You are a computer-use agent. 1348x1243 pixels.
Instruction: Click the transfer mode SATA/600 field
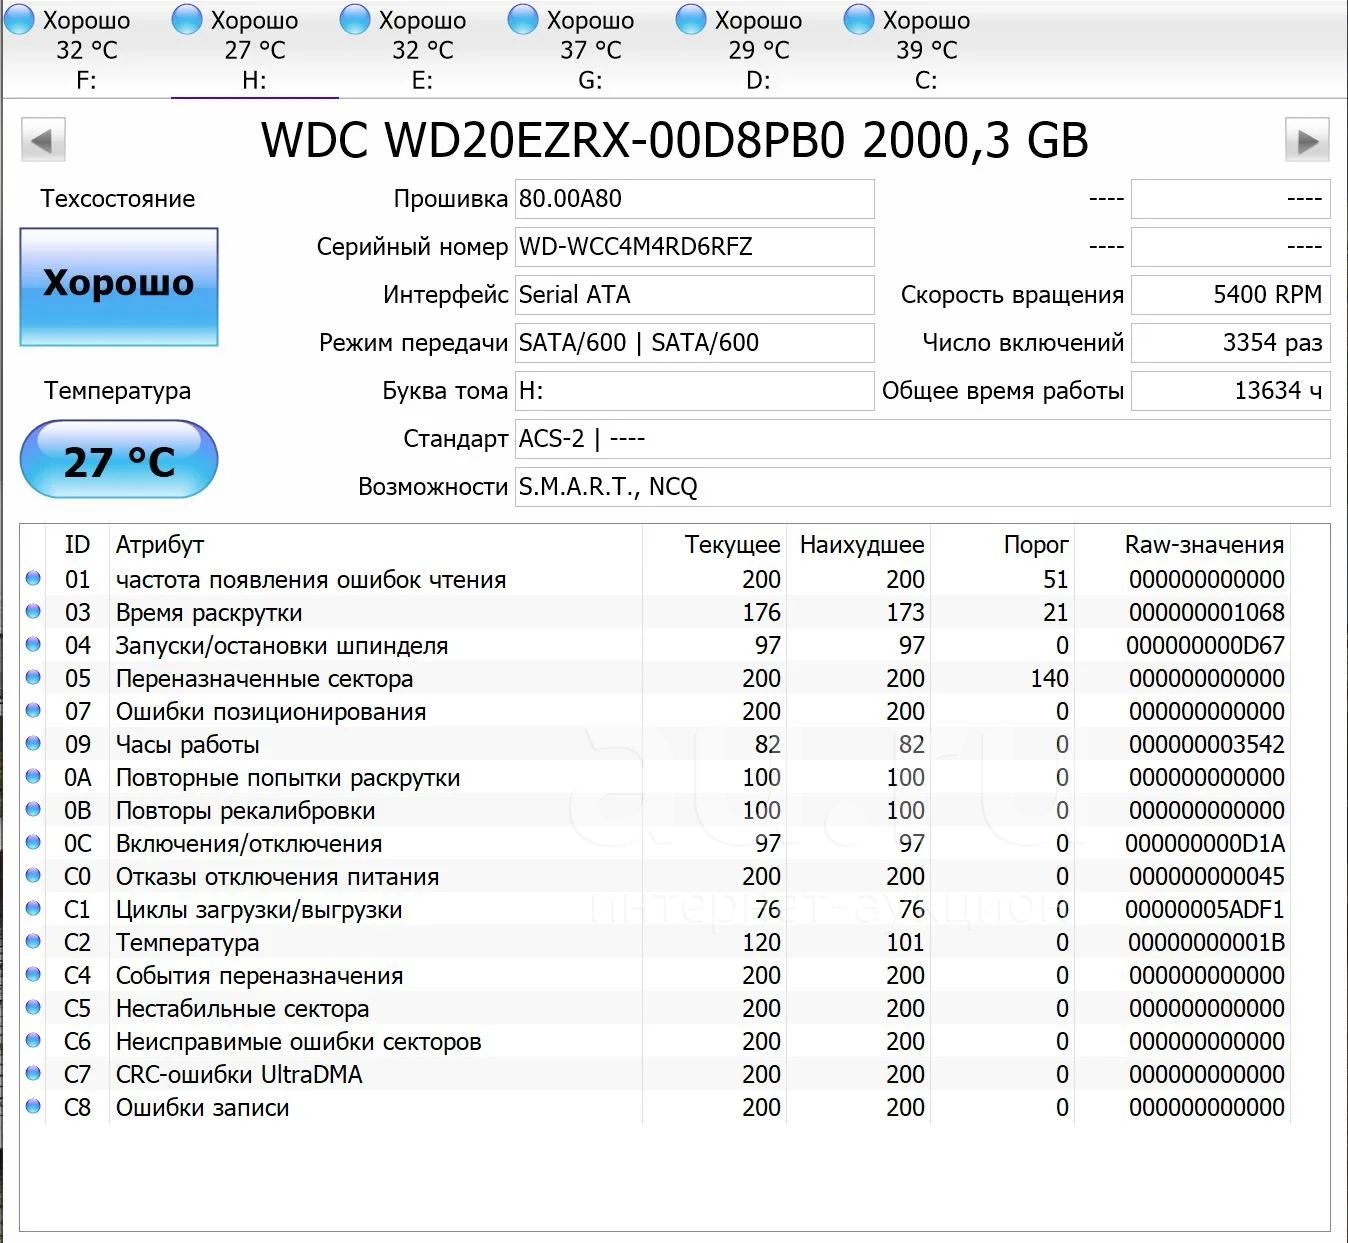[x=695, y=343]
